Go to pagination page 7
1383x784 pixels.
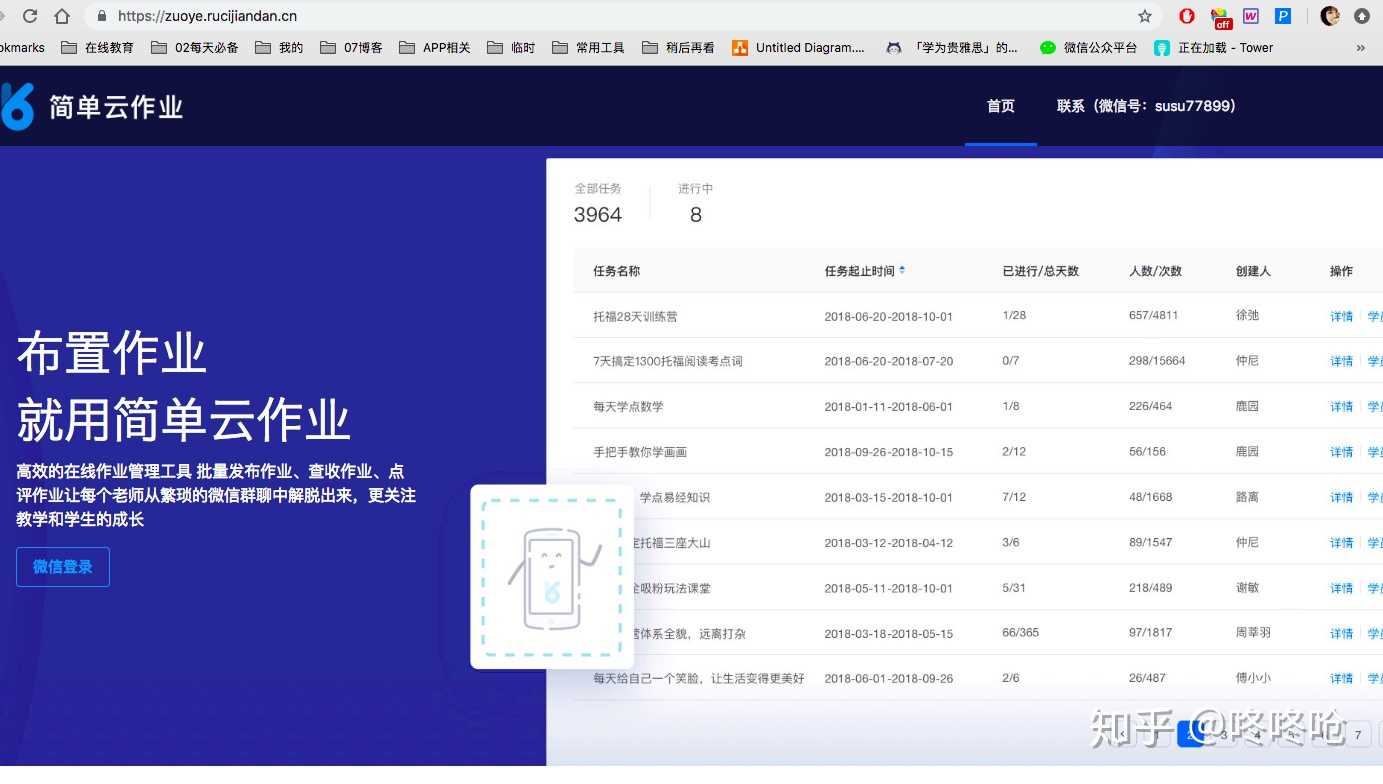pos(1357,733)
